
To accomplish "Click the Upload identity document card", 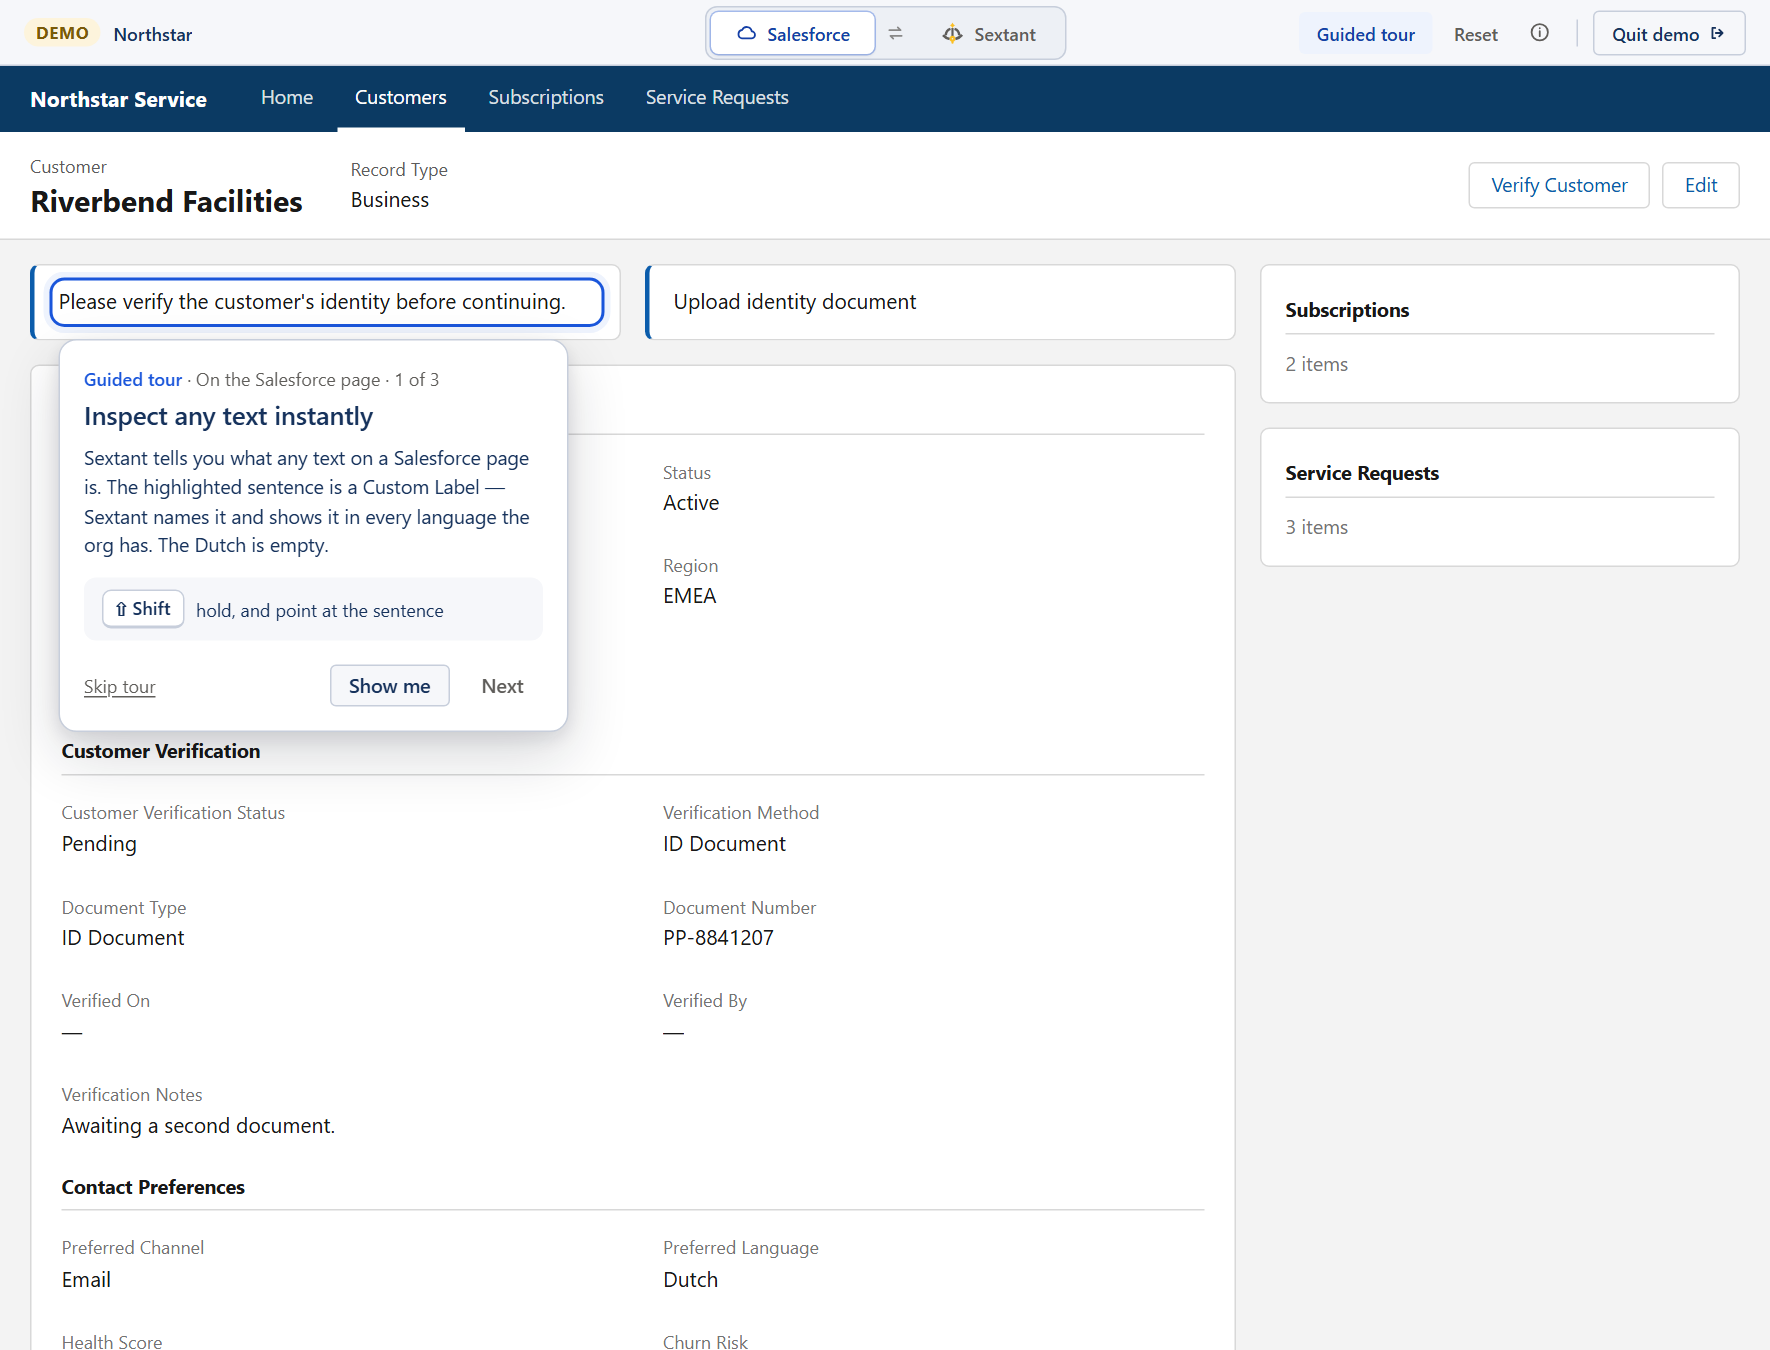I will point(940,302).
